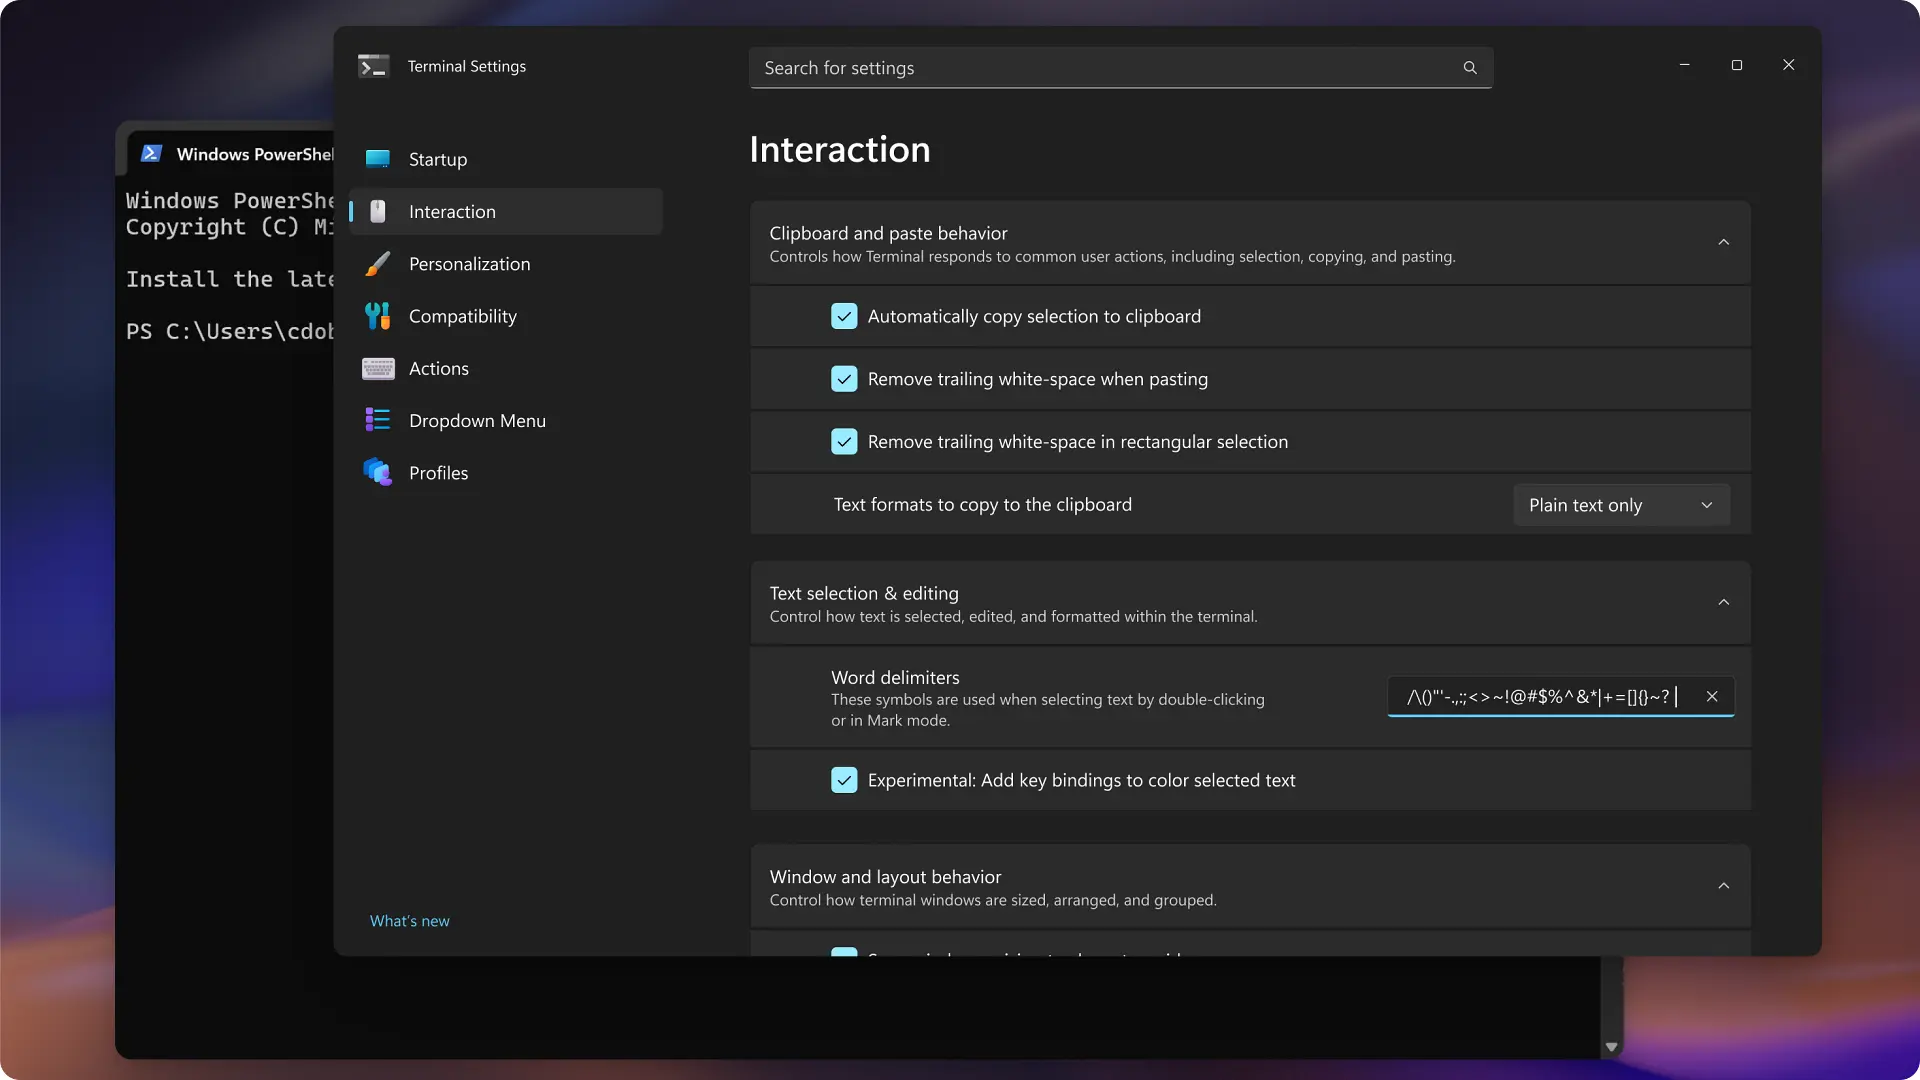Collapse the Text selection & editing section
1920x1080 pixels.
(1723, 602)
